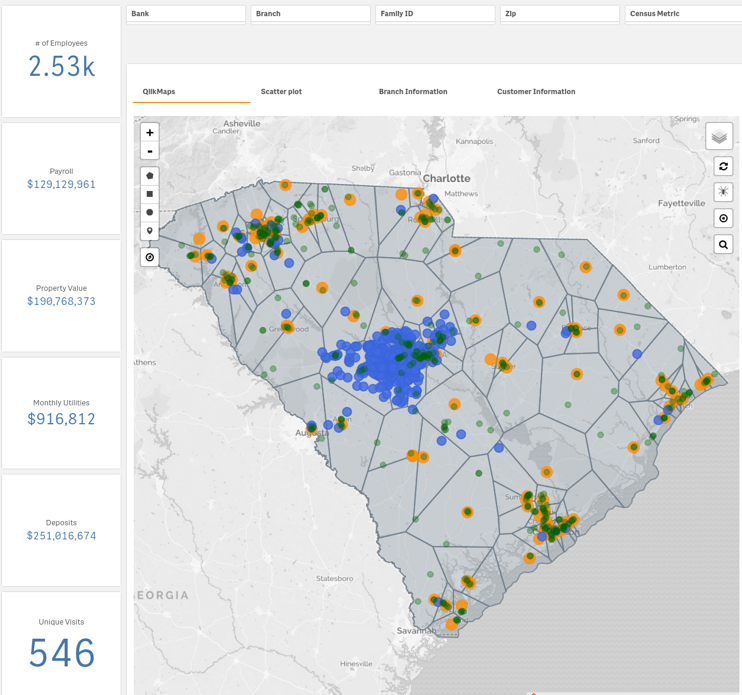Open the Family ID filter
This screenshot has width=742, height=695.
[x=435, y=14]
